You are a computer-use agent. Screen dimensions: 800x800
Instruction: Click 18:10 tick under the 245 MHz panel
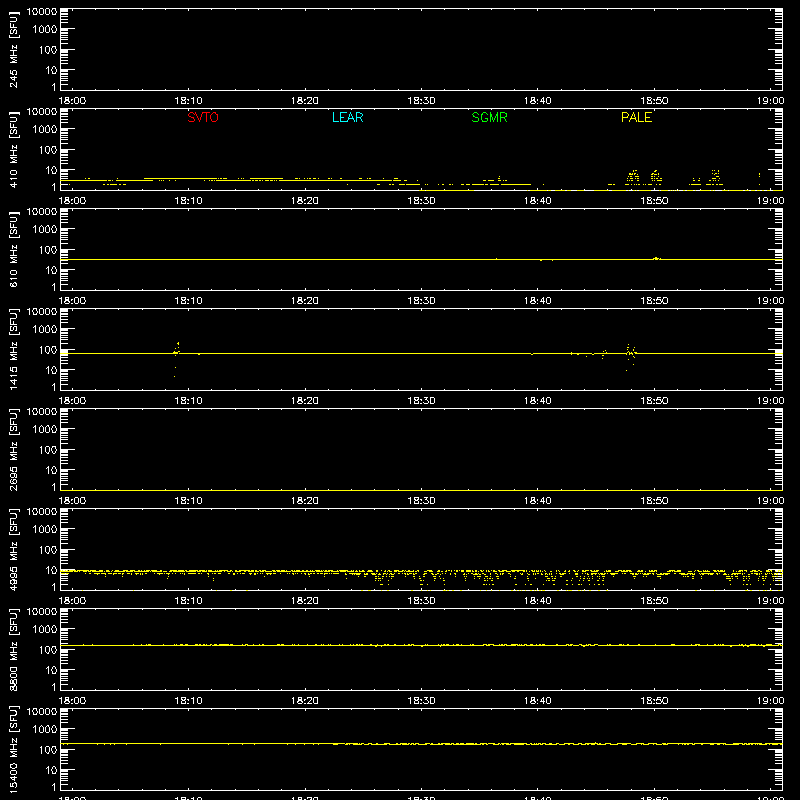pos(188,101)
